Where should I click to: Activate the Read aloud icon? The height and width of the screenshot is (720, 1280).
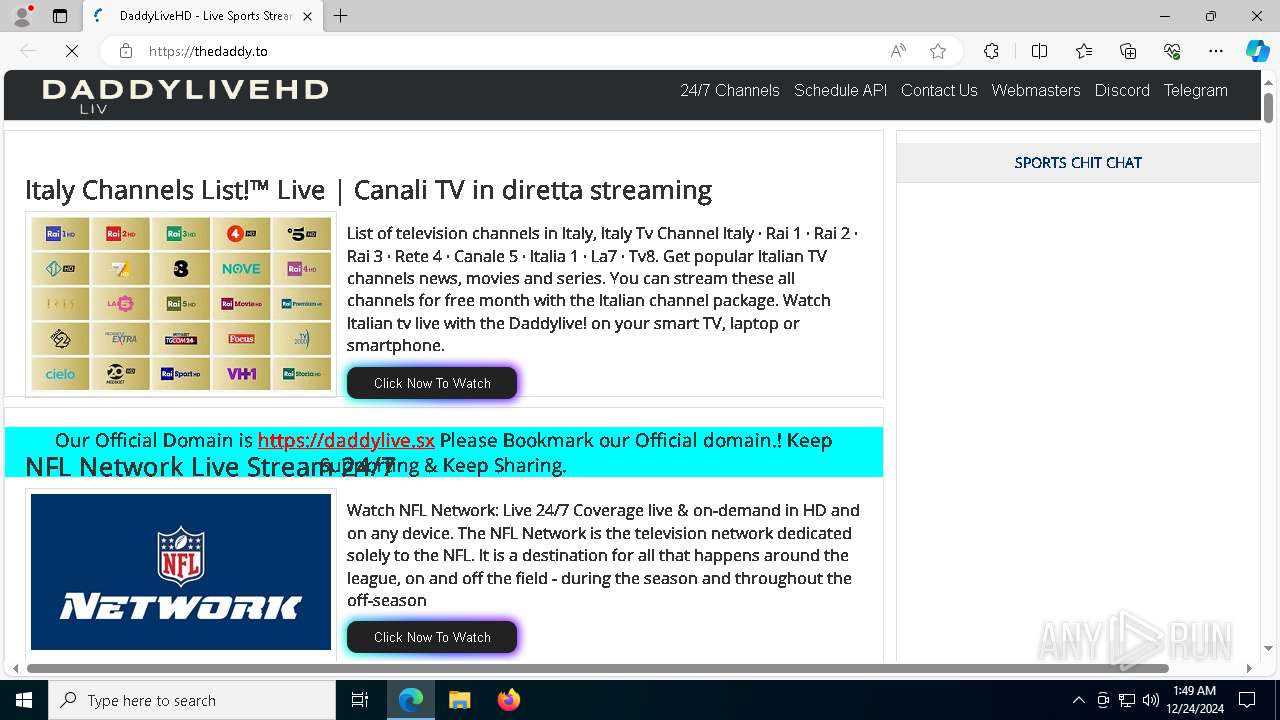[898, 51]
